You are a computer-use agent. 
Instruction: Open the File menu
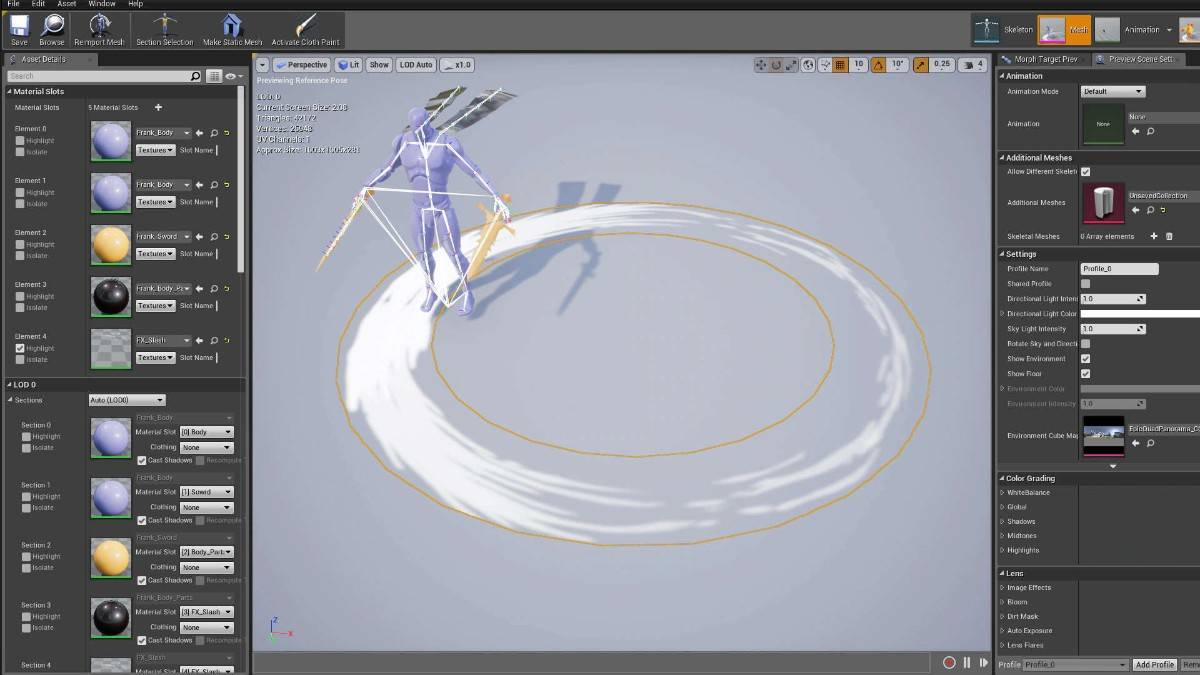(x=13, y=4)
